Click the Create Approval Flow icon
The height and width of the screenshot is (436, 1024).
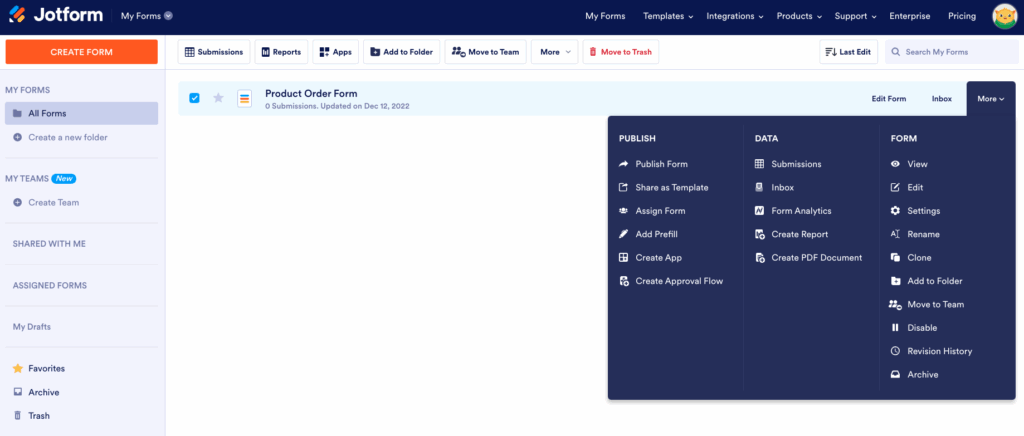tap(624, 281)
